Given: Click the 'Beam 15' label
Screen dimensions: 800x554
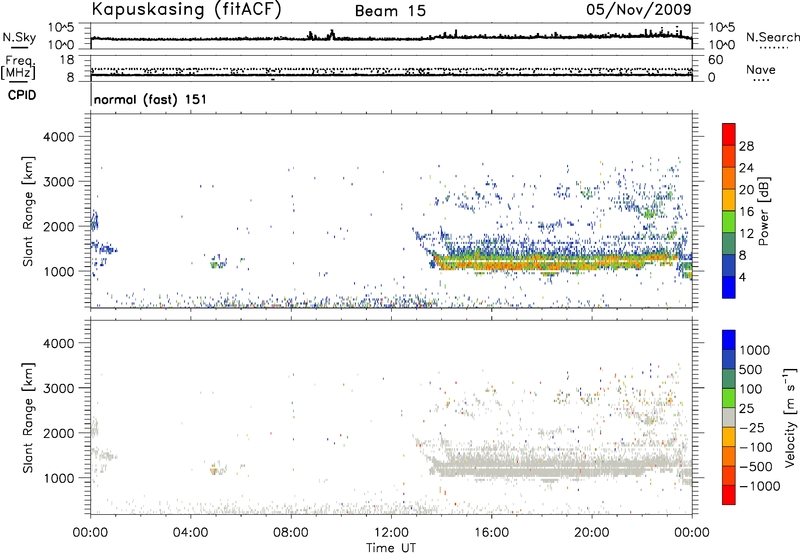Looking at the screenshot, I should pyautogui.click(x=390, y=11).
